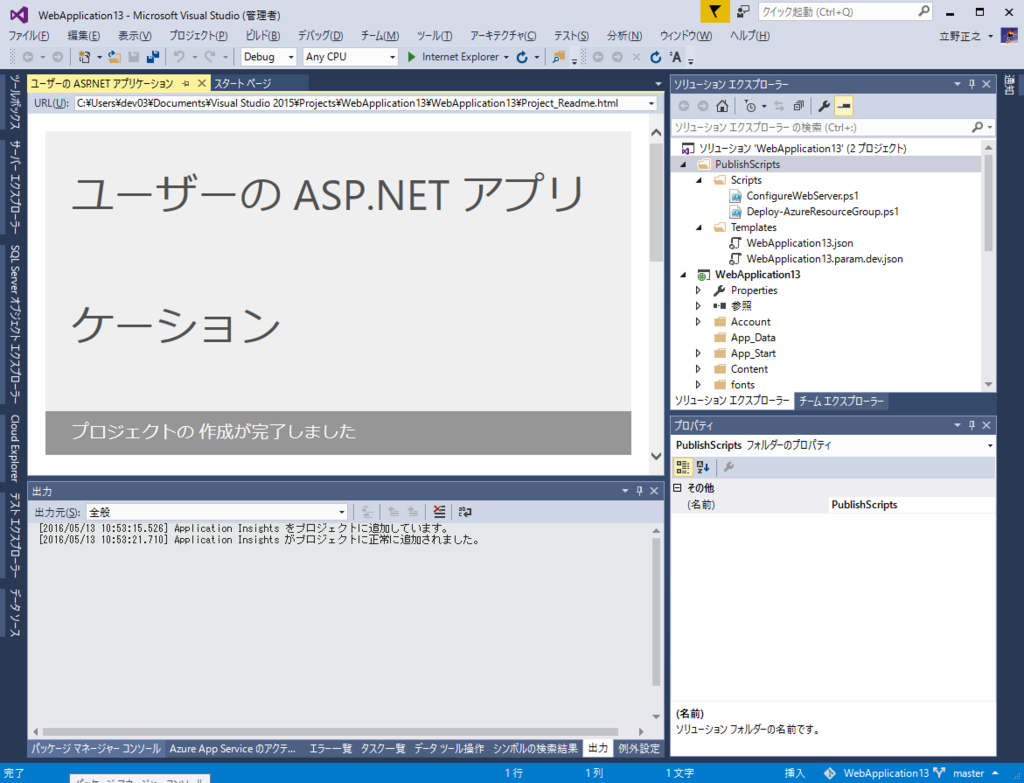Viewport: 1024px width, 783px height.
Task: Open Properties via the wrench icon in Solution Explorer toolbar
Action: (824, 106)
